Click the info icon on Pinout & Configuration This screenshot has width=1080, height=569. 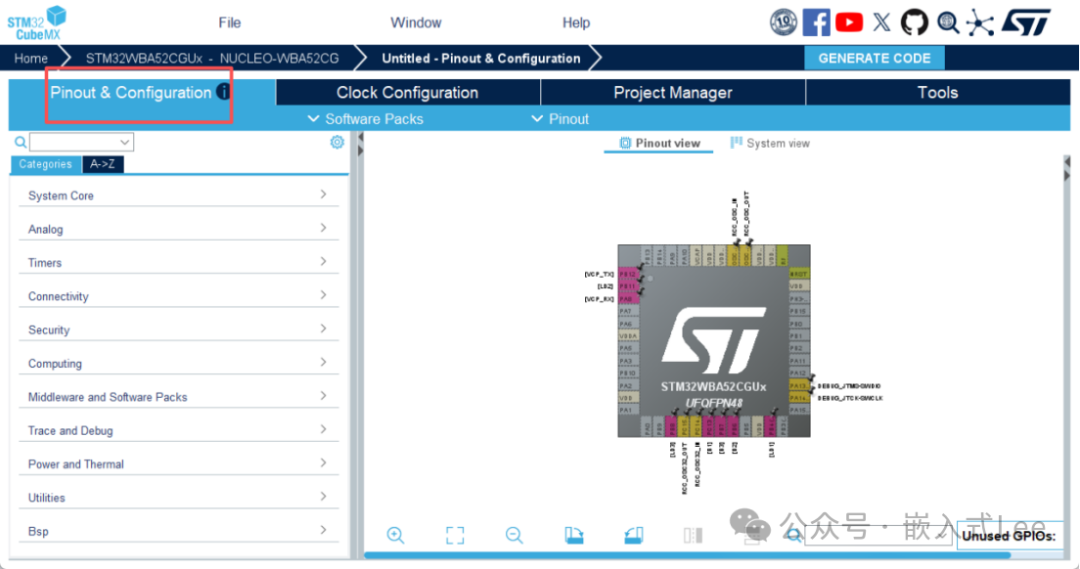click(223, 91)
